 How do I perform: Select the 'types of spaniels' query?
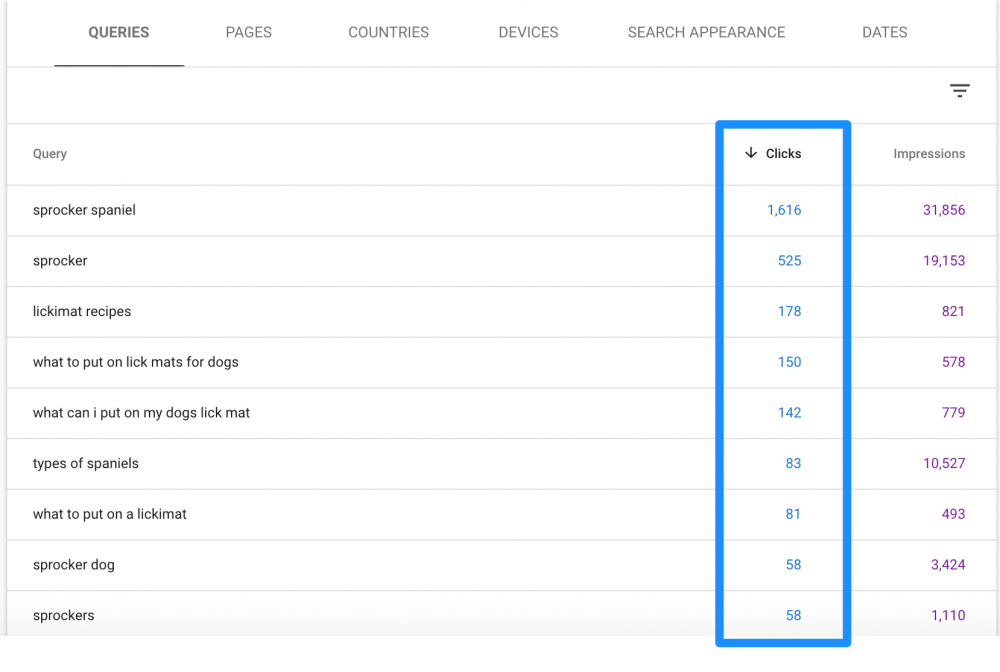pos(86,464)
